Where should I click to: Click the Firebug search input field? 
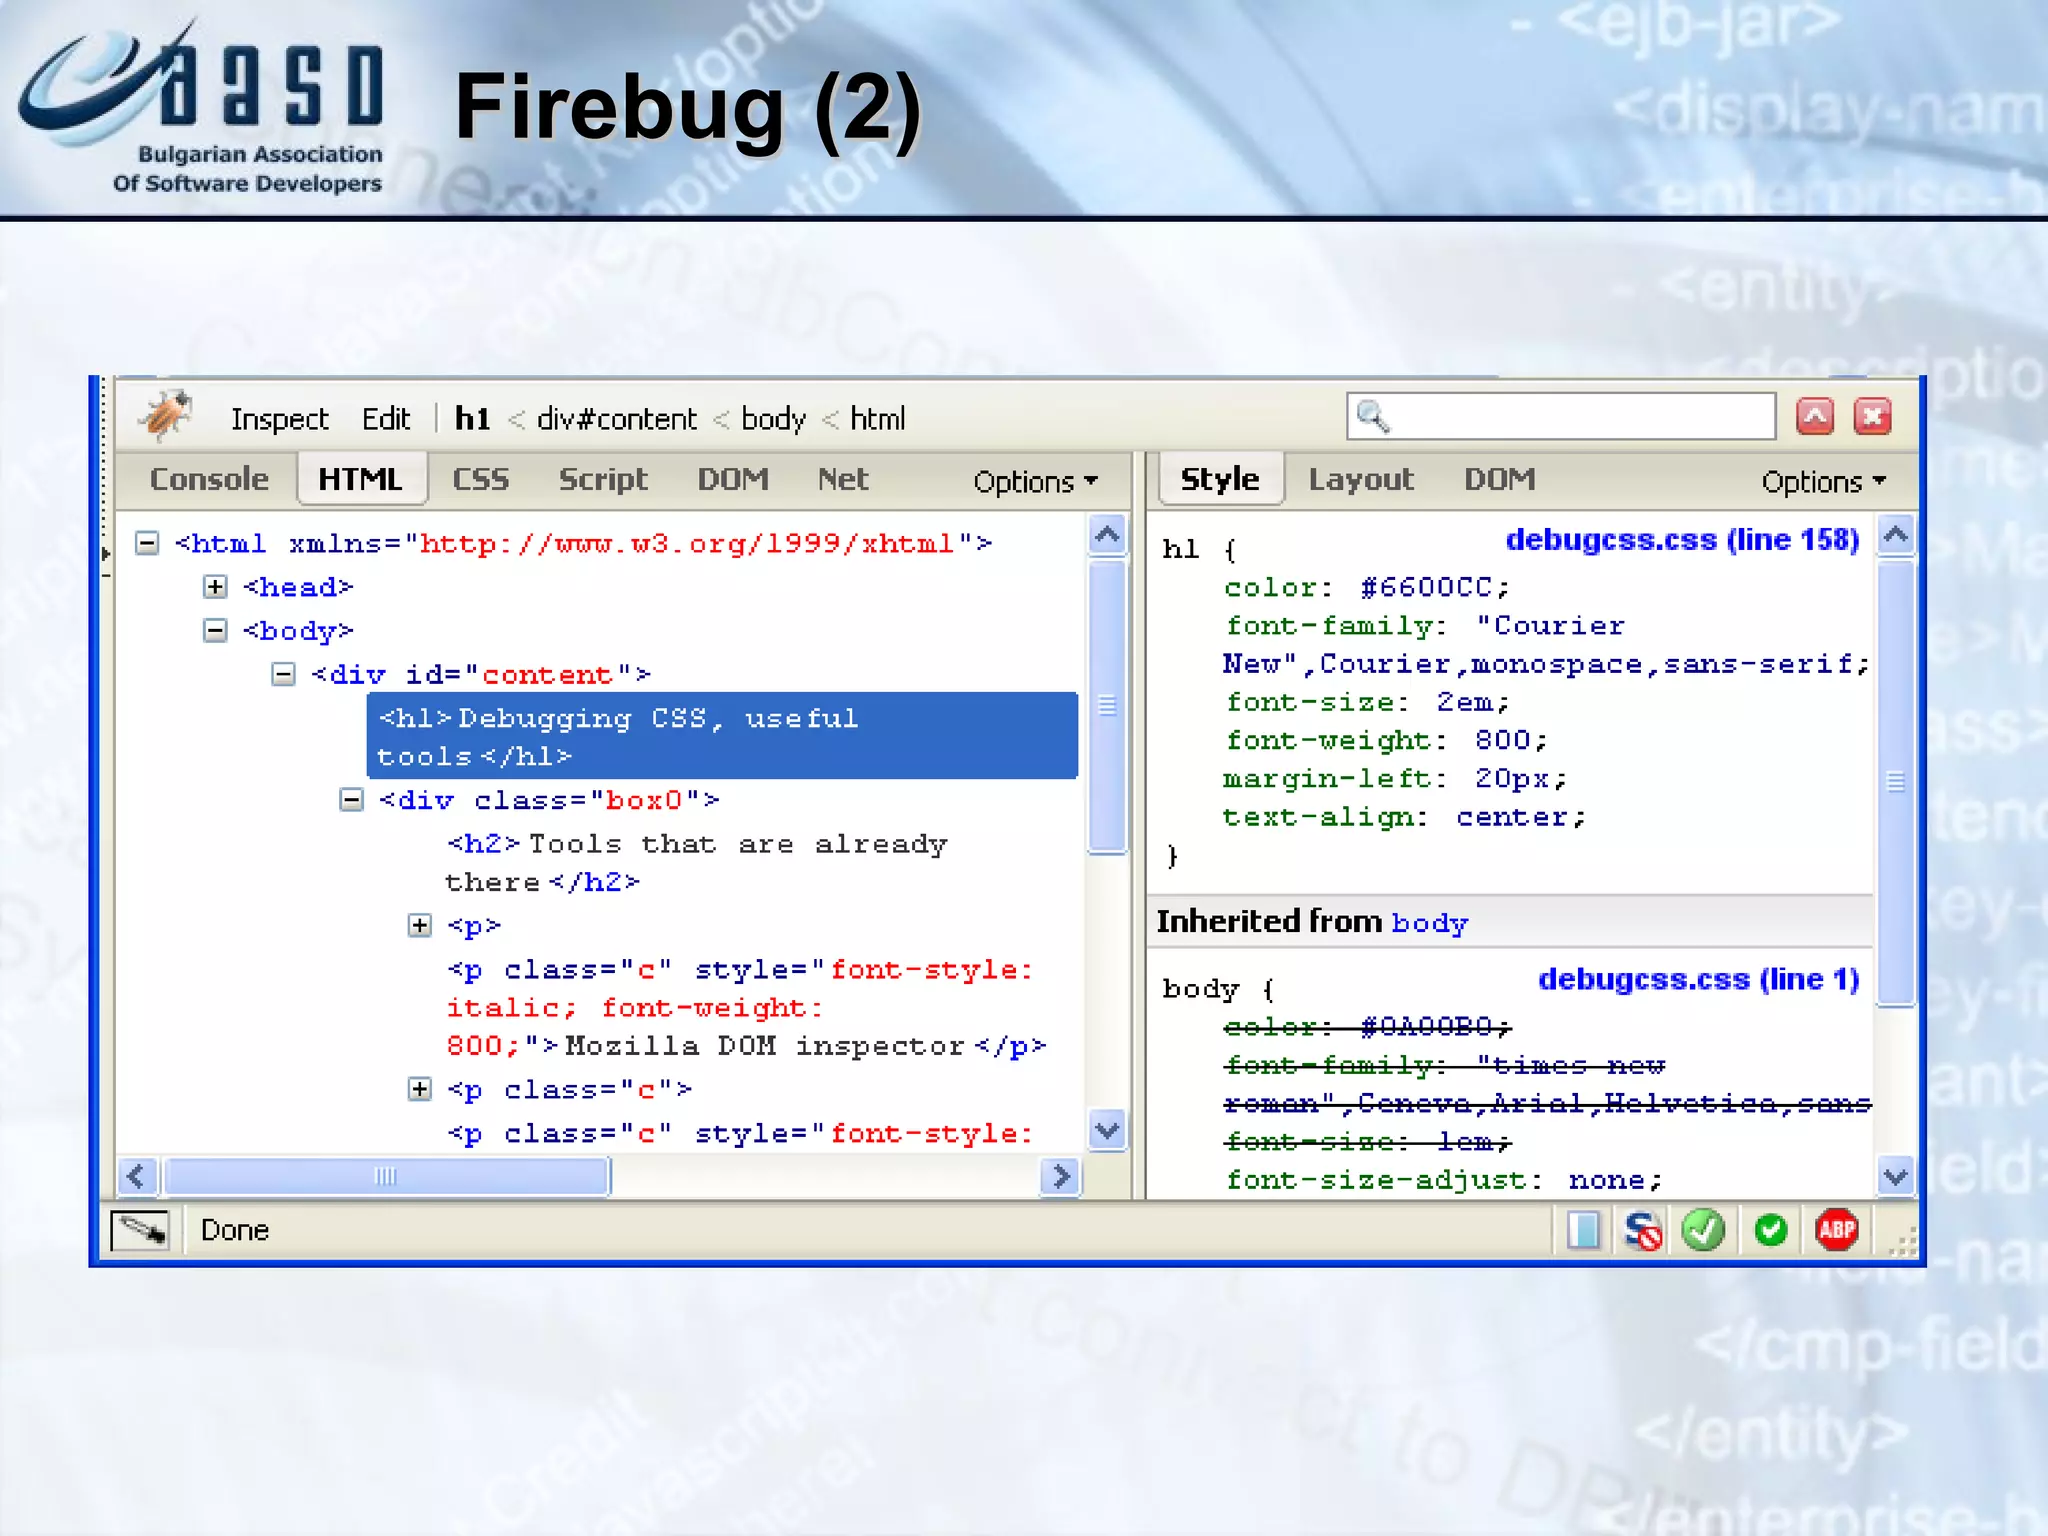(x=1561, y=417)
